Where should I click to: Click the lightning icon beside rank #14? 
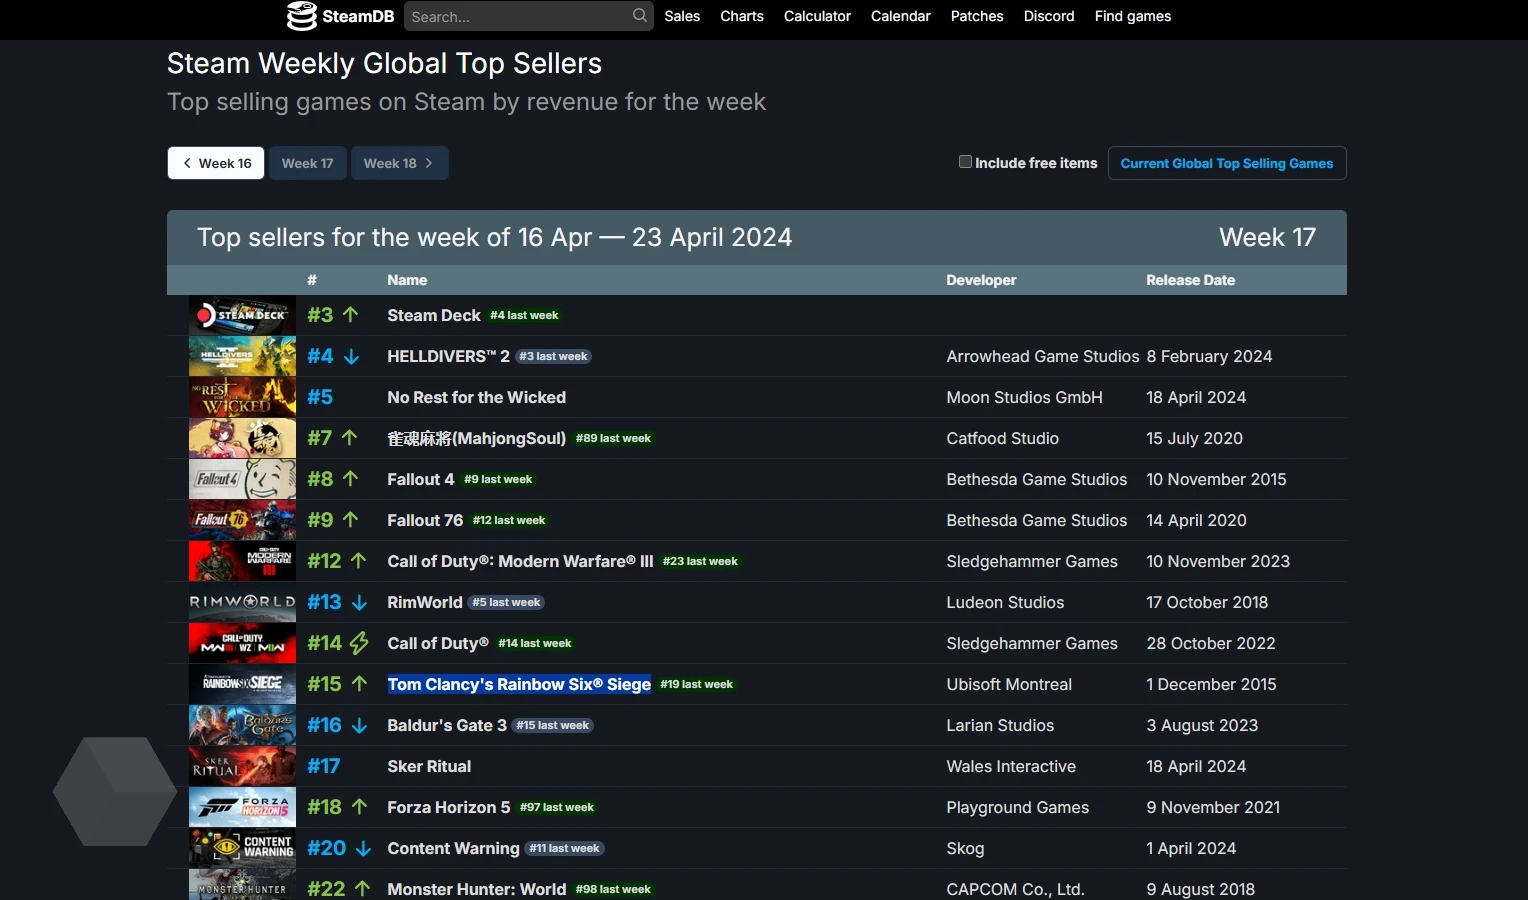[359, 643]
